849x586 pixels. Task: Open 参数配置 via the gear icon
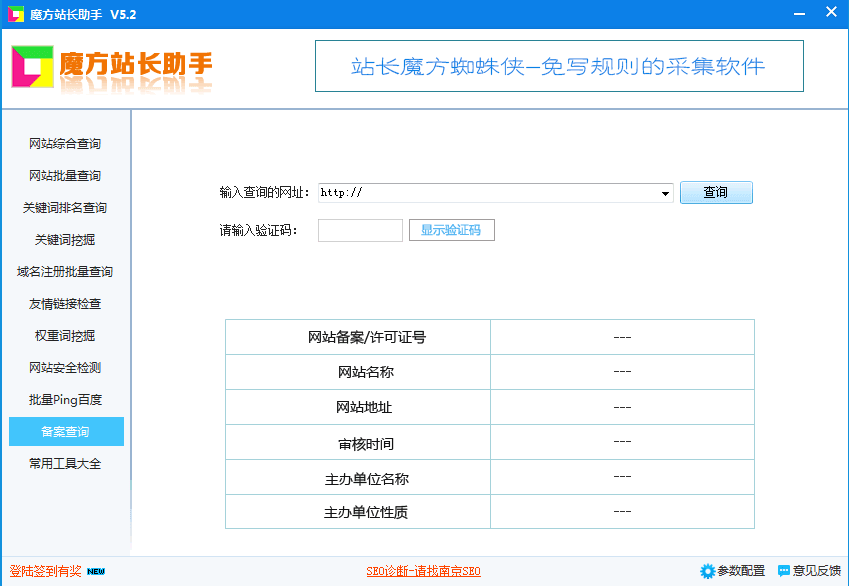707,571
